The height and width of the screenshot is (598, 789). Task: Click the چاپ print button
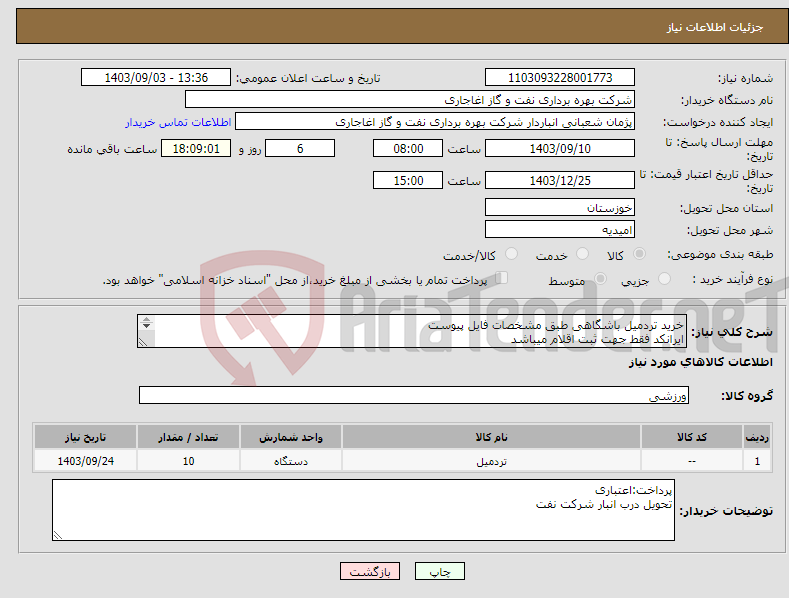[440, 571]
